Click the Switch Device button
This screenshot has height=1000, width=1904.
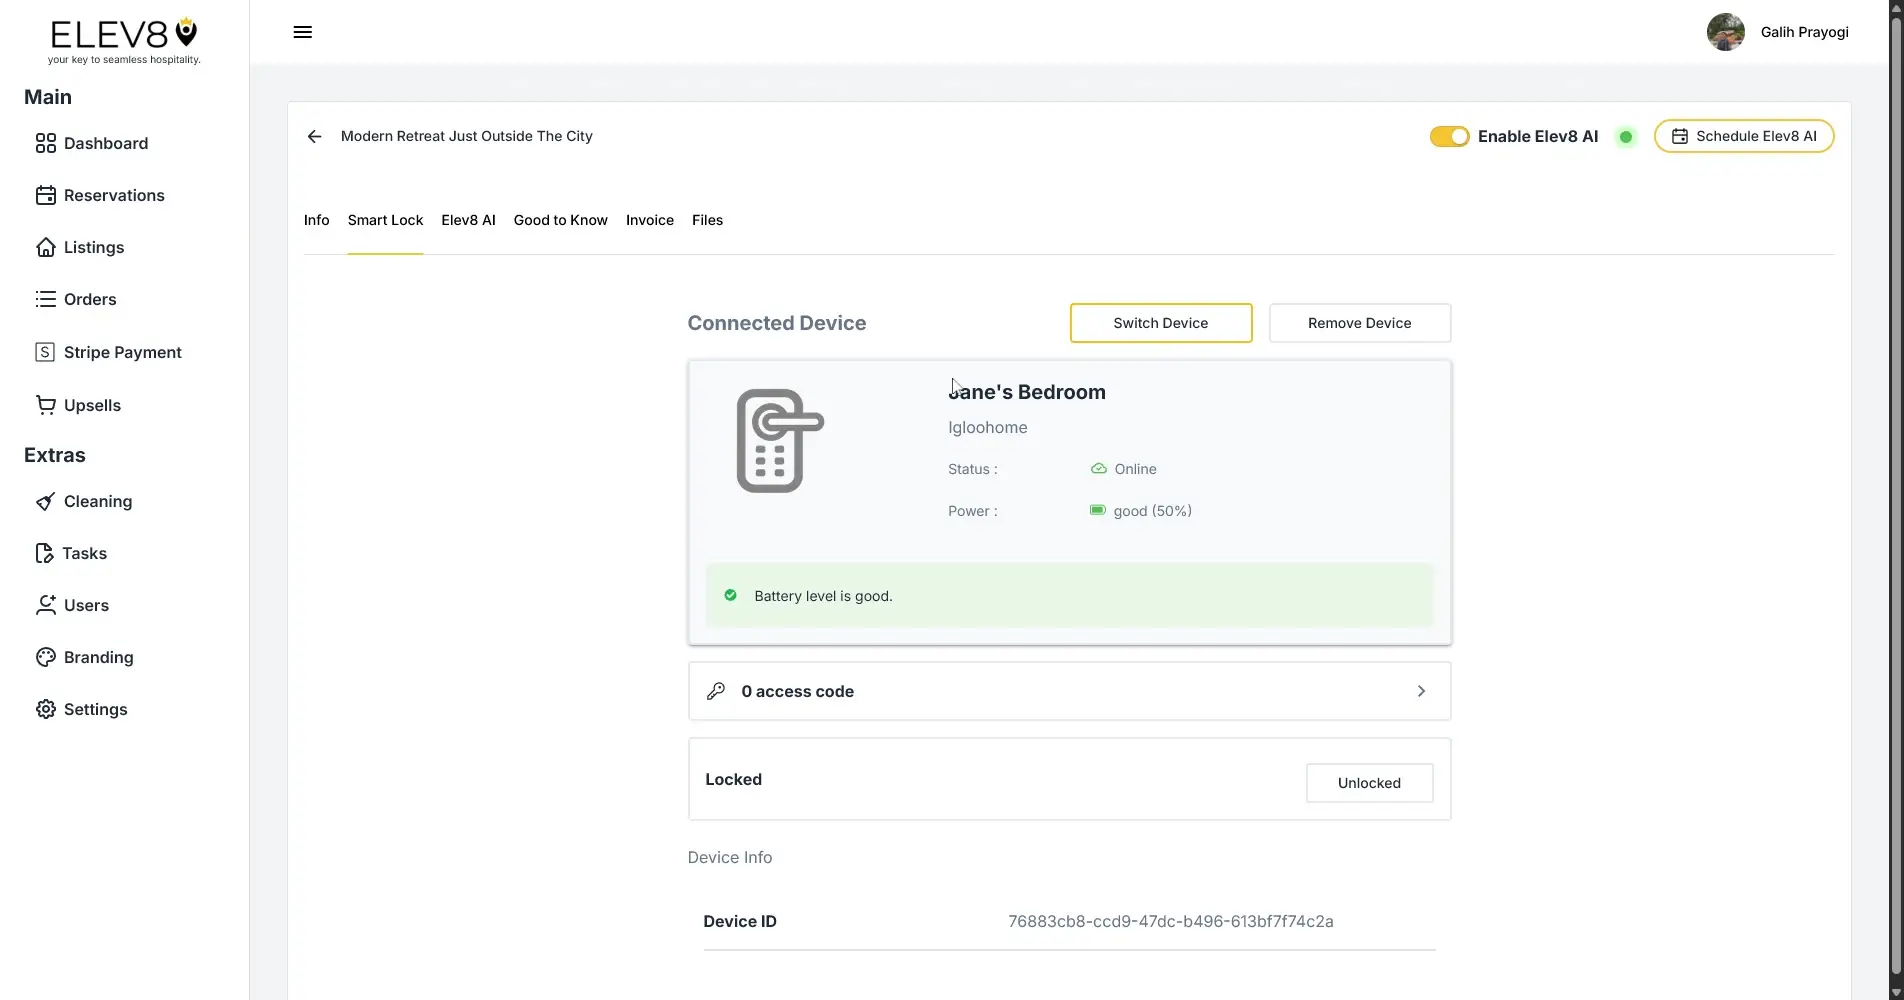[1160, 322]
